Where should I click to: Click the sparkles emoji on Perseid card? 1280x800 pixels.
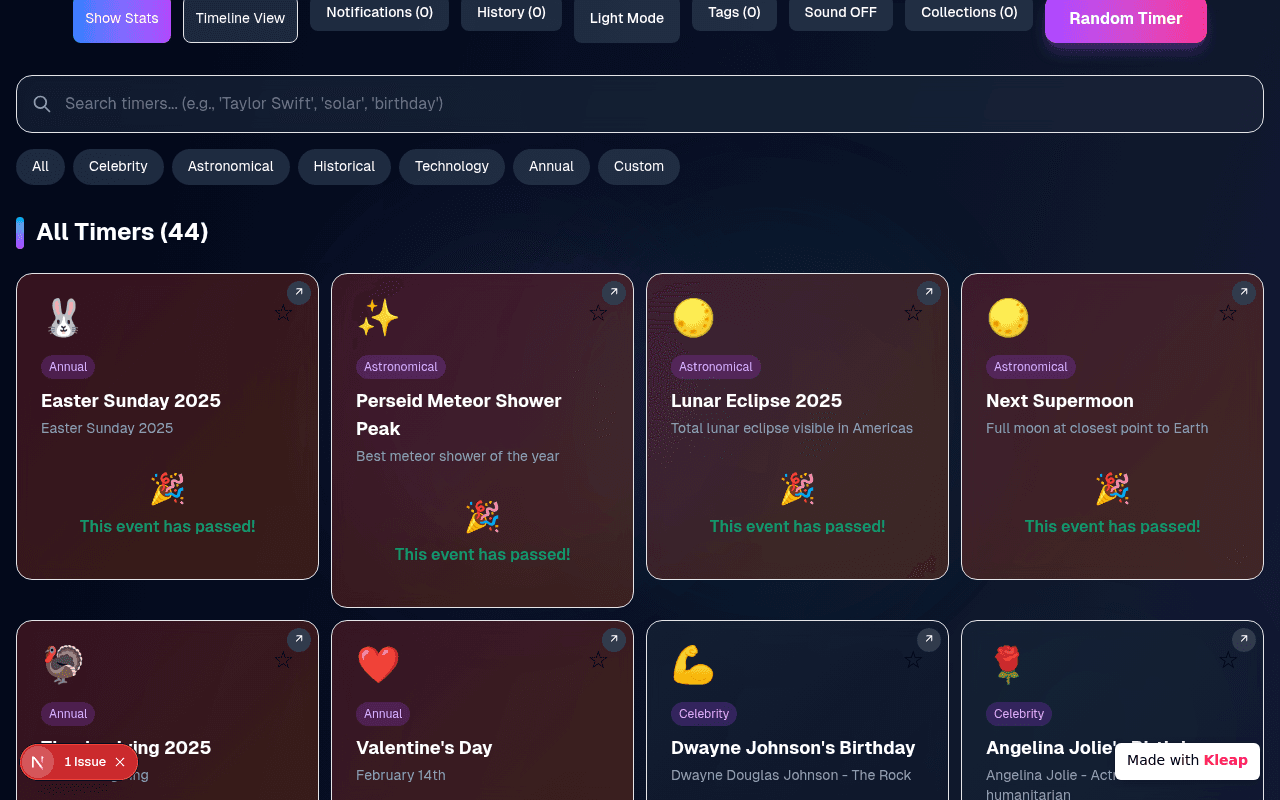[x=378, y=318]
